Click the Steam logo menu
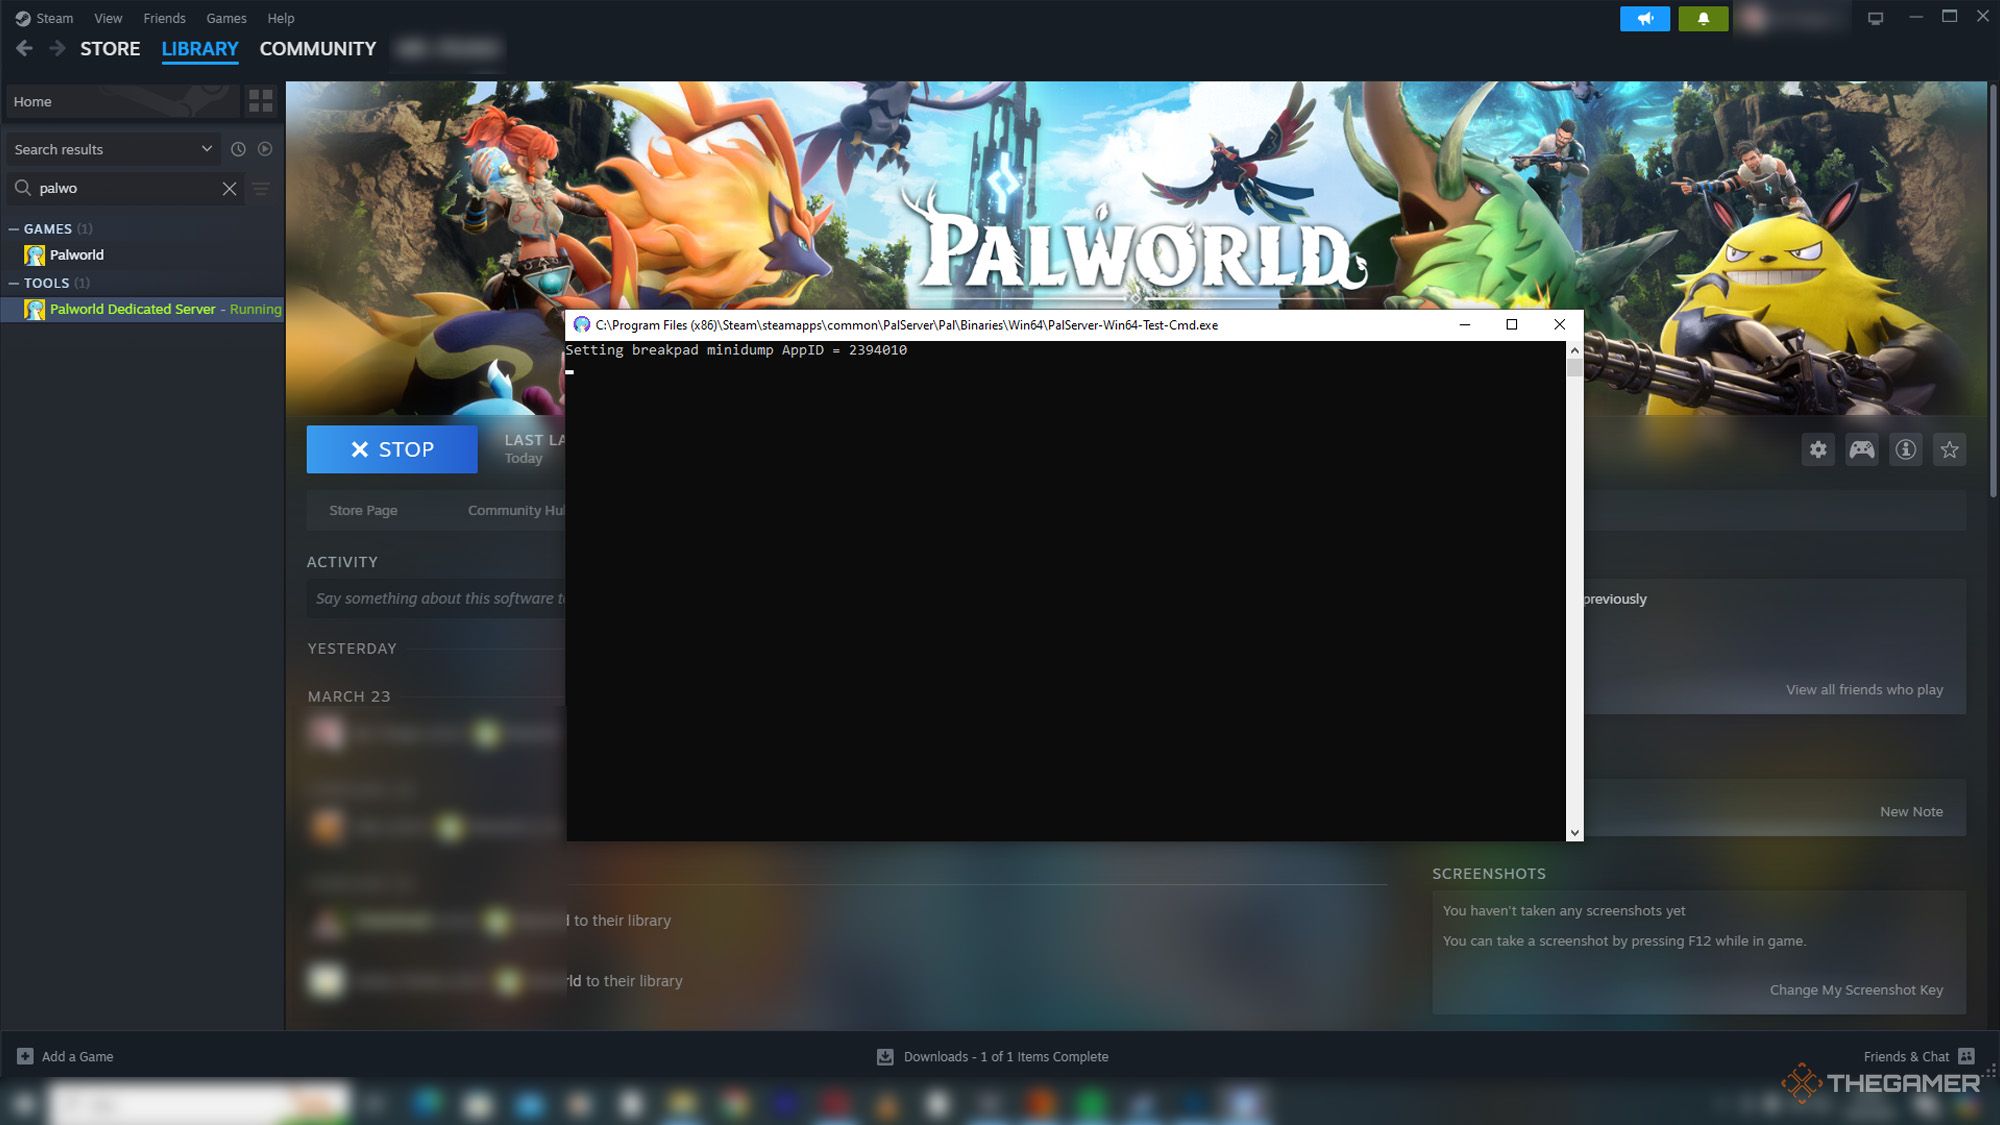Image resolution: width=2000 pixels, height=1125 pixels. coord(44,18)
